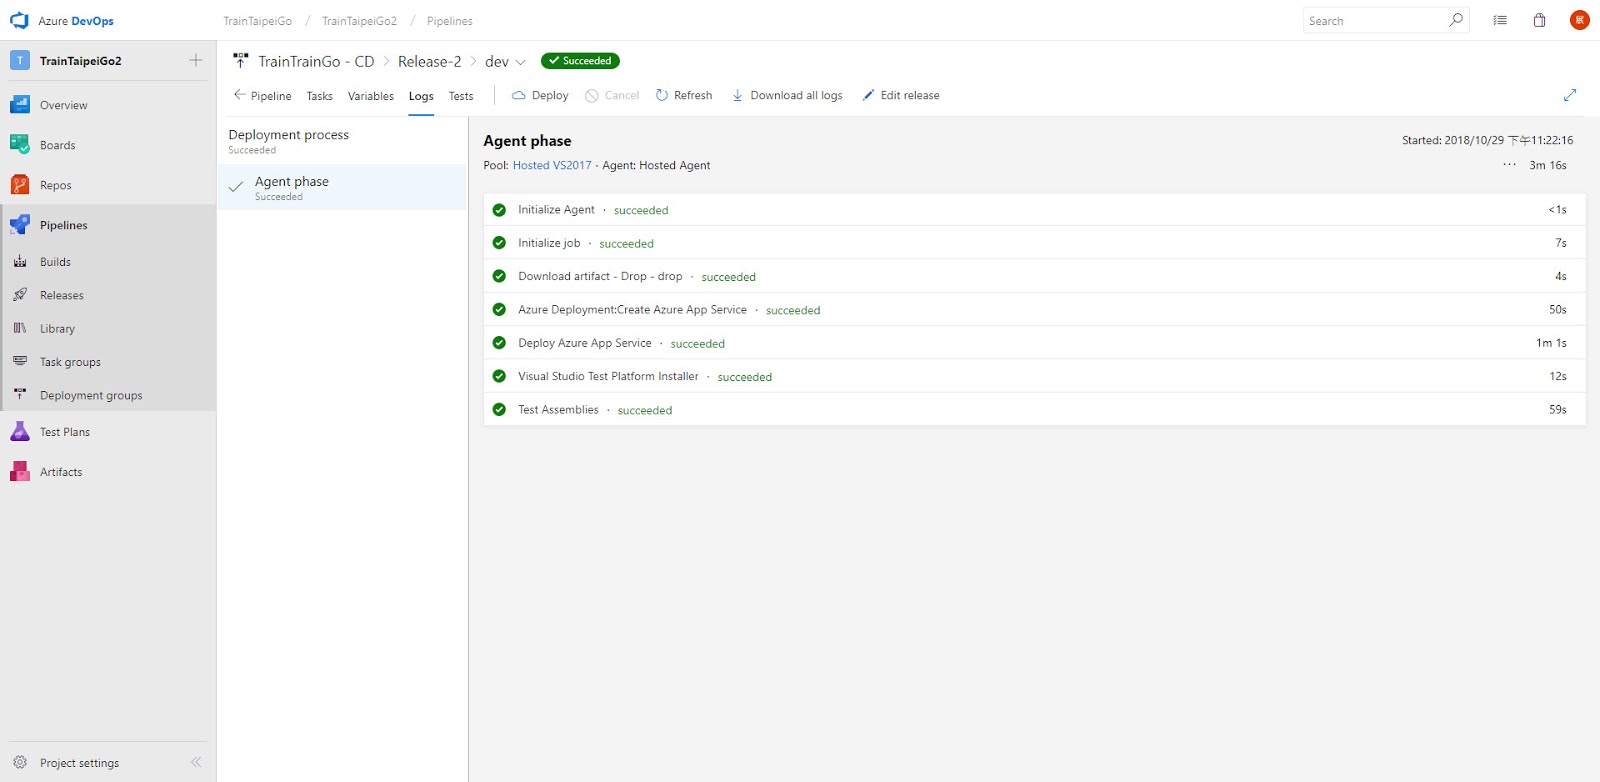
Task: Open the Initialize job log row
Action: [1034, 243]
